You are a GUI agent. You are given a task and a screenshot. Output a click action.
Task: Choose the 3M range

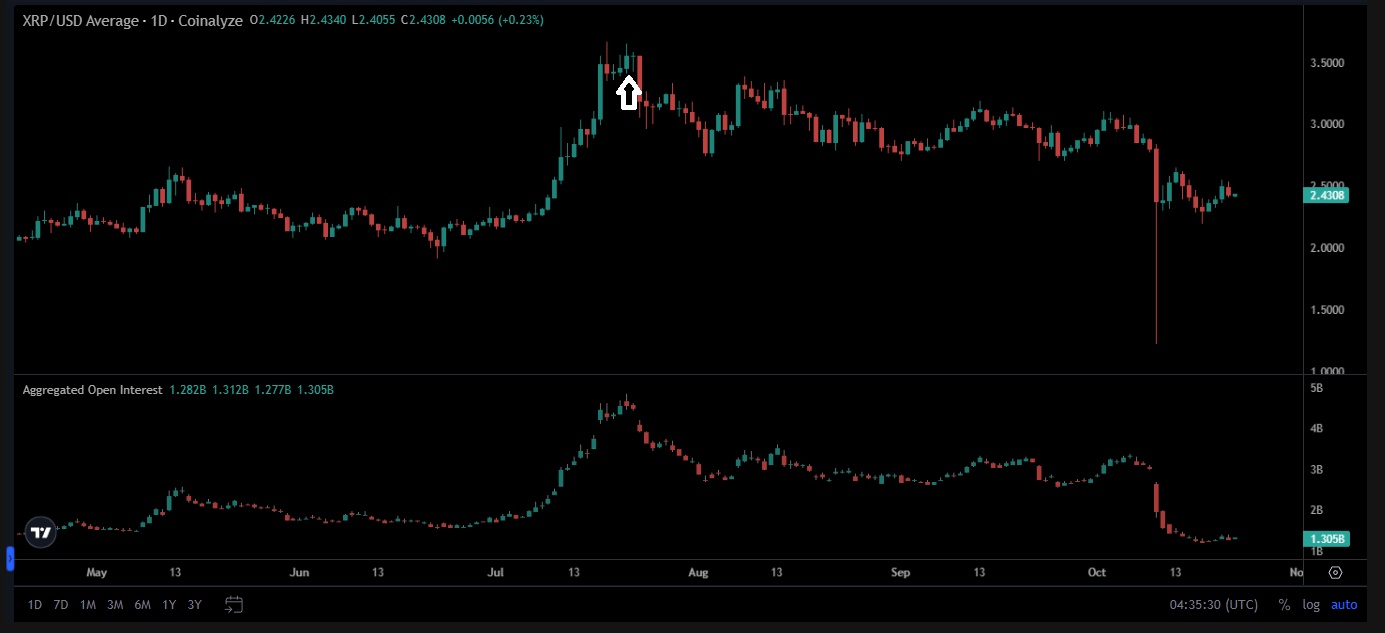[114, 605]
